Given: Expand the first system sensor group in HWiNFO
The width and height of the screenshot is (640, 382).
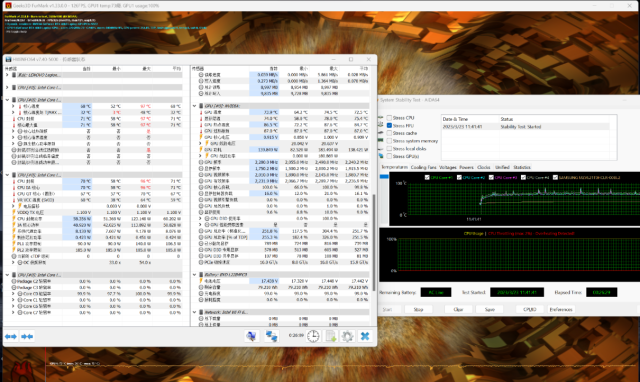Looking at the screenshot, I should click(7, 75).
